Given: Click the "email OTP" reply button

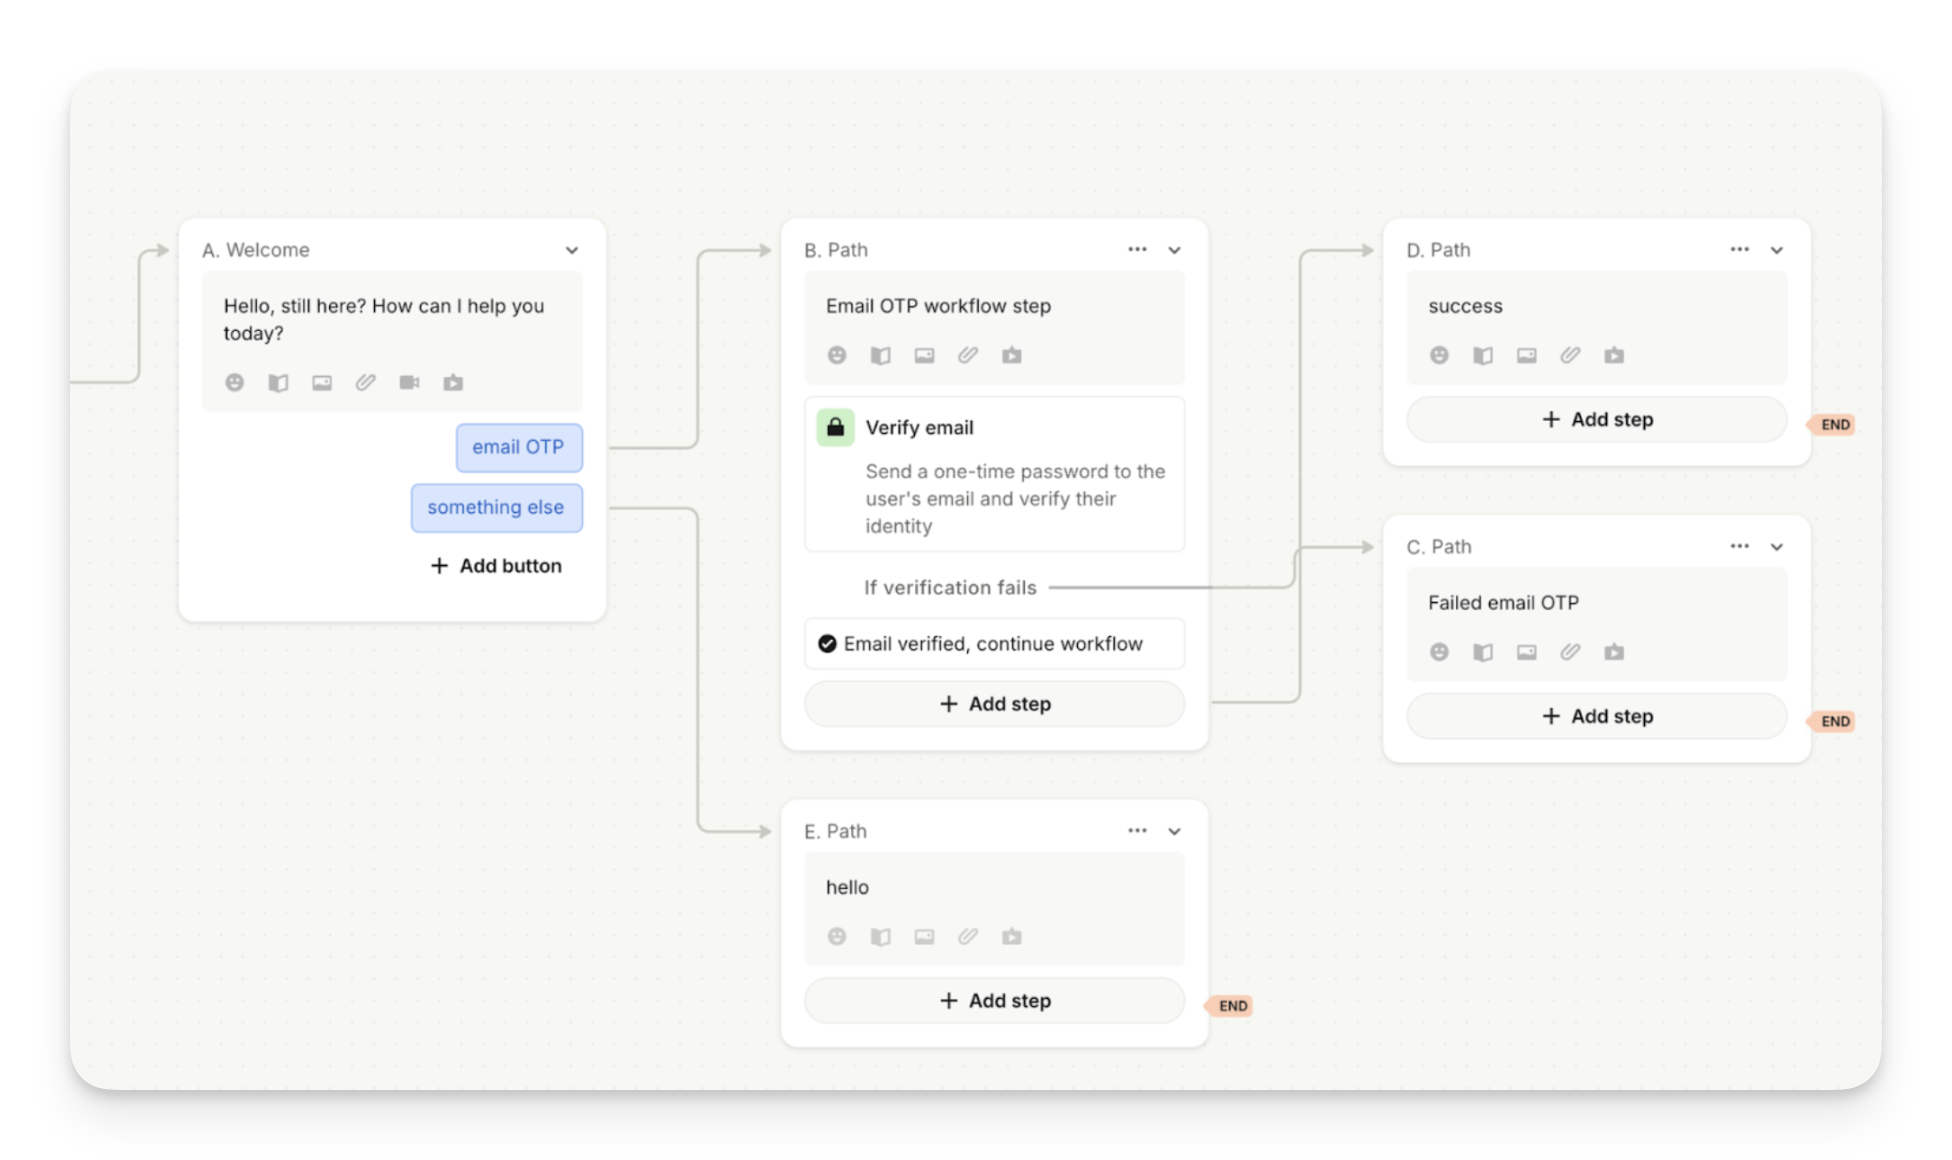Looking at the screenshot, I should (x=518, y=447).
